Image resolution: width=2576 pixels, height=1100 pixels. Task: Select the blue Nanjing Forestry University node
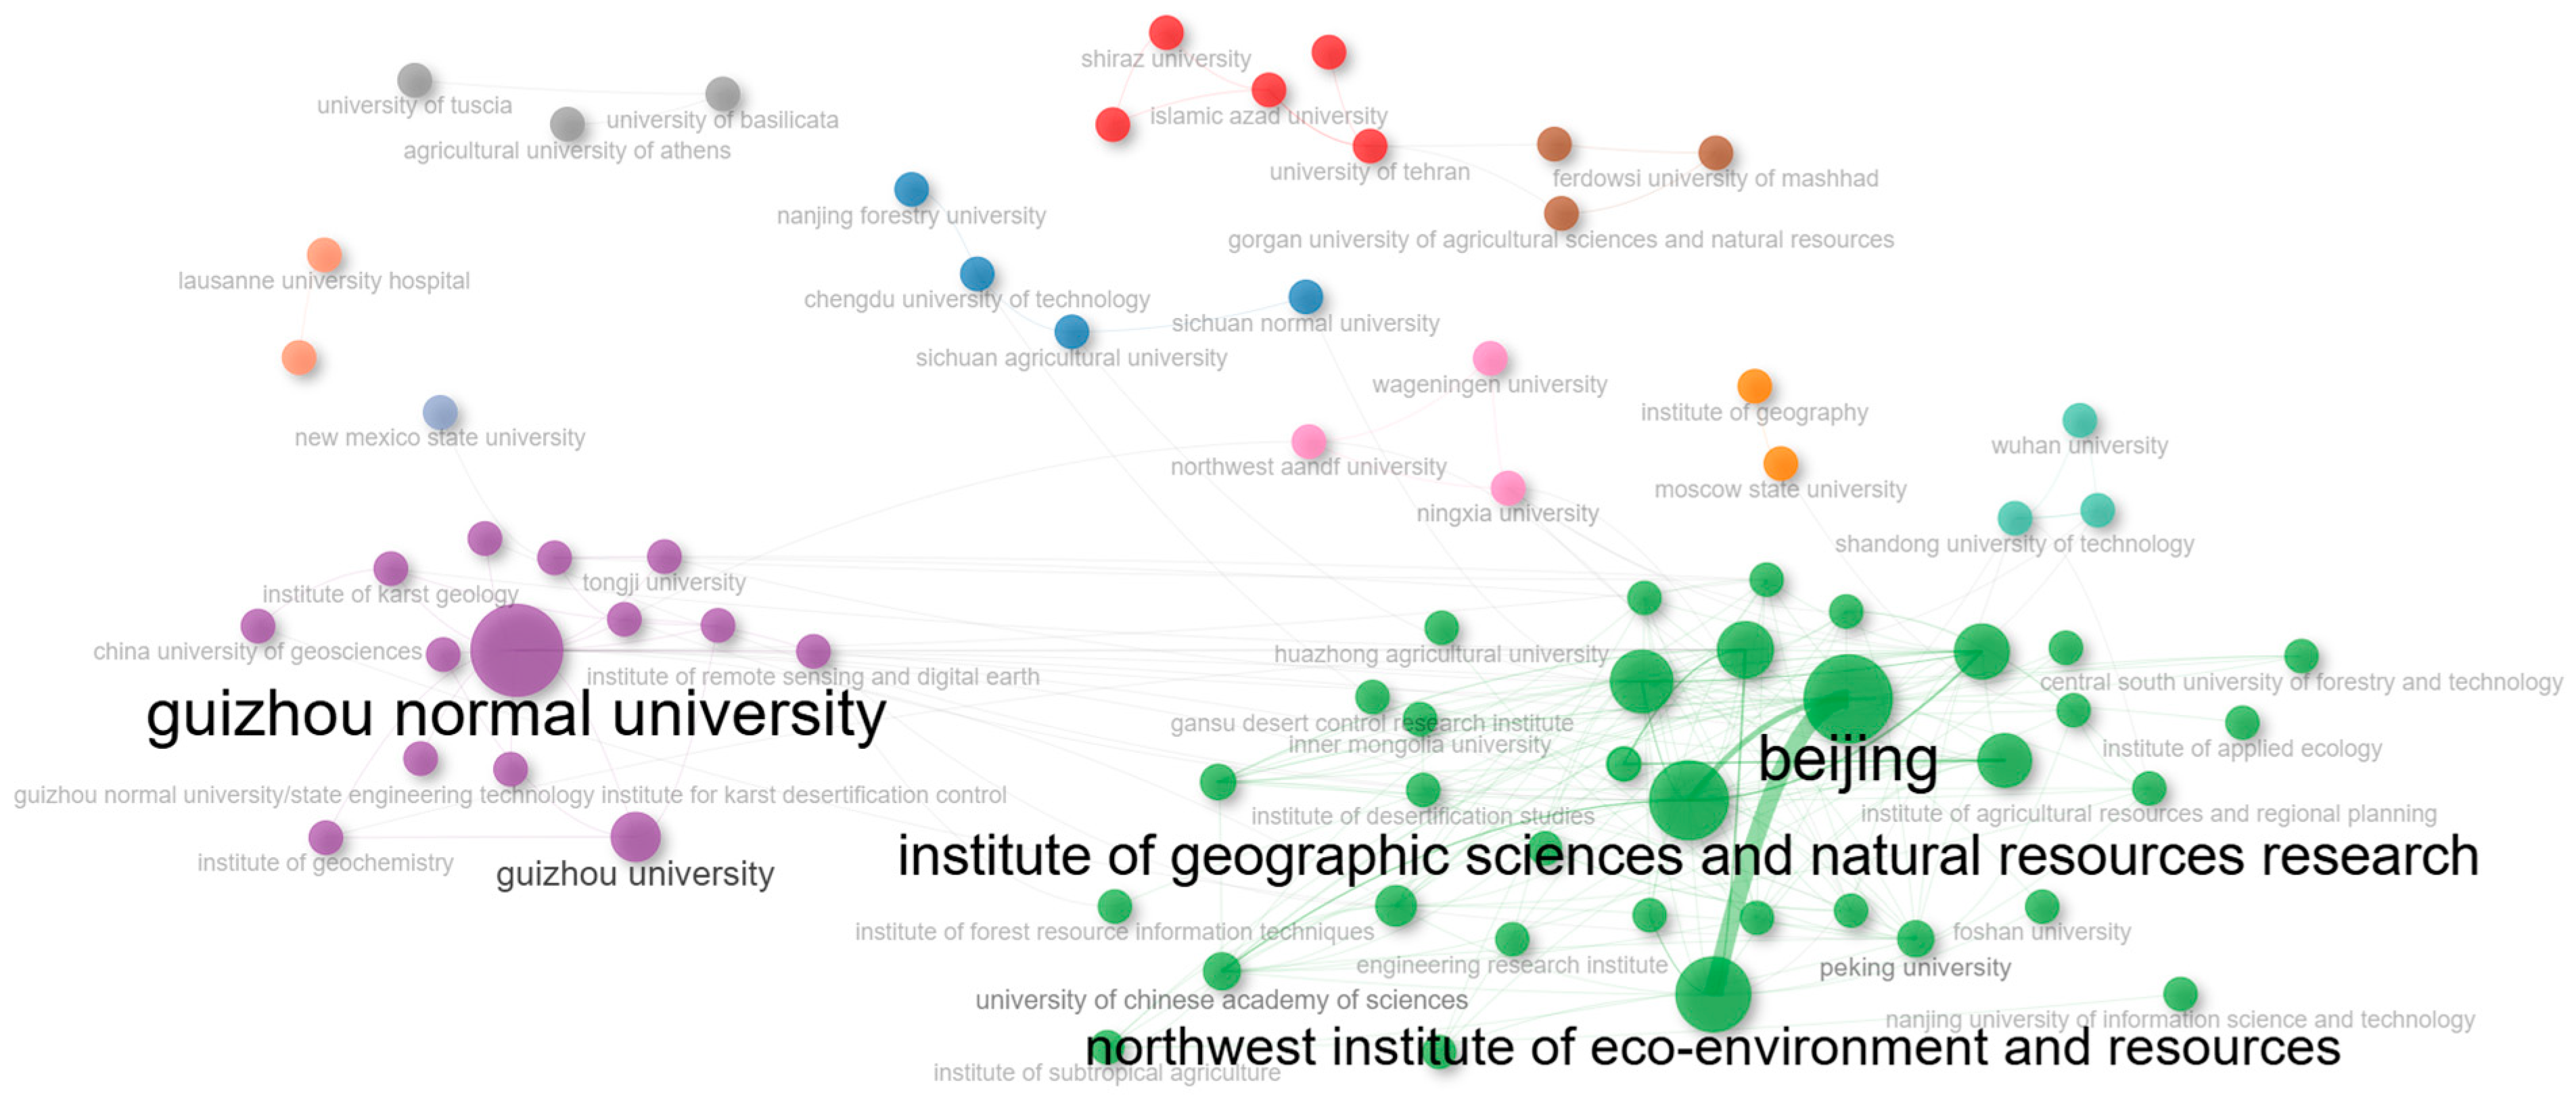[x=911, y=189]
